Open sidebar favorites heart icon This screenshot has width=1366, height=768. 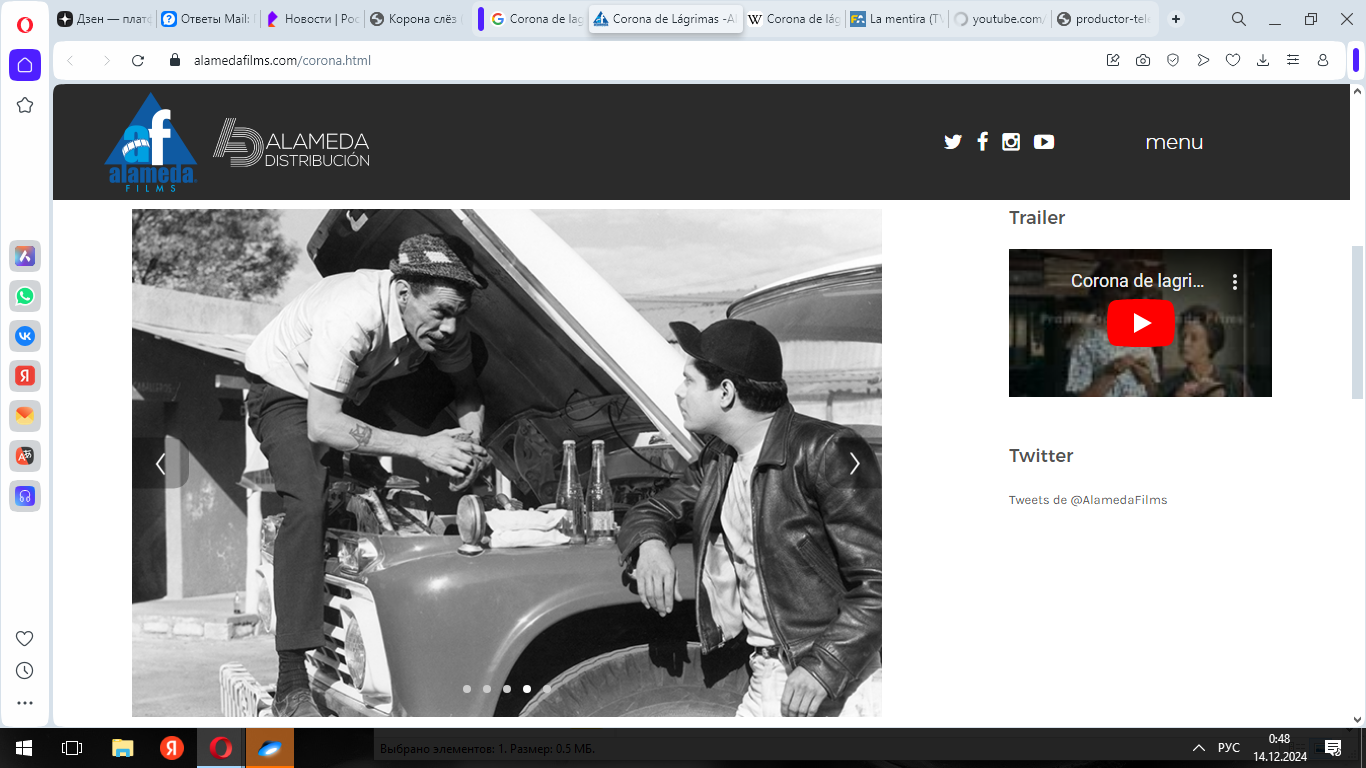[x=25, y=638]
